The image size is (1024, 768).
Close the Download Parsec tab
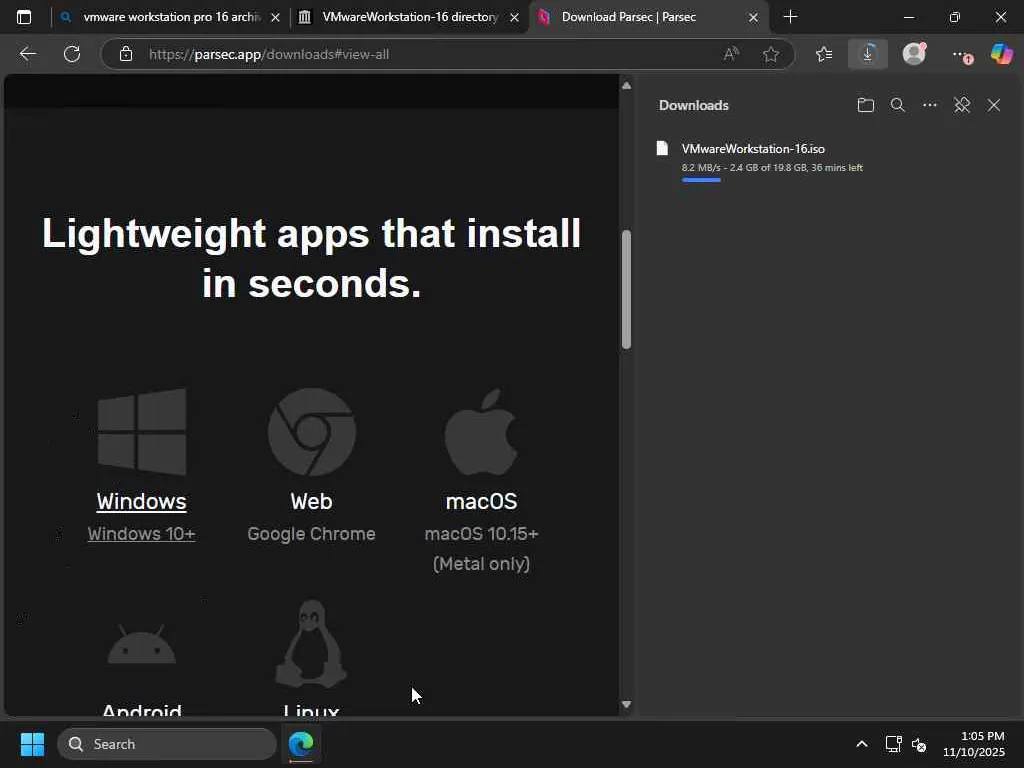pos(753,18)
